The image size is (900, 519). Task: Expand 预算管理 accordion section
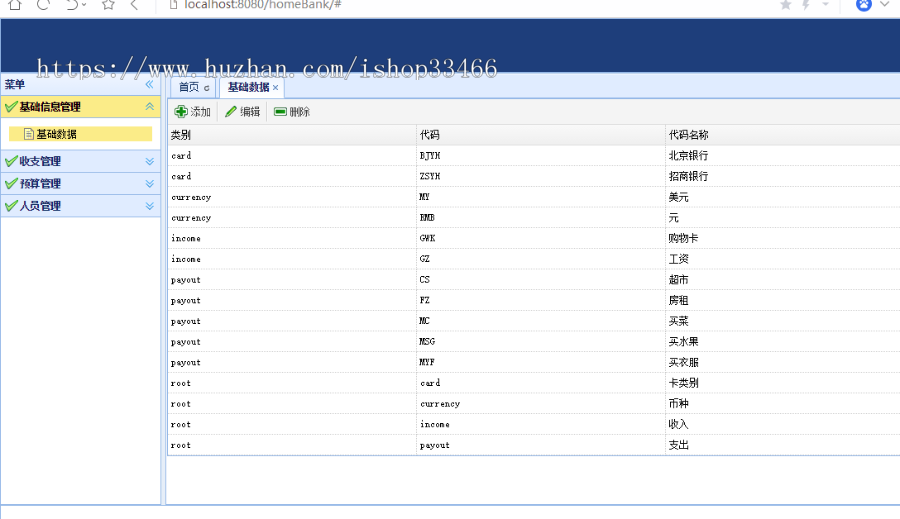click(x=149, y=184)
